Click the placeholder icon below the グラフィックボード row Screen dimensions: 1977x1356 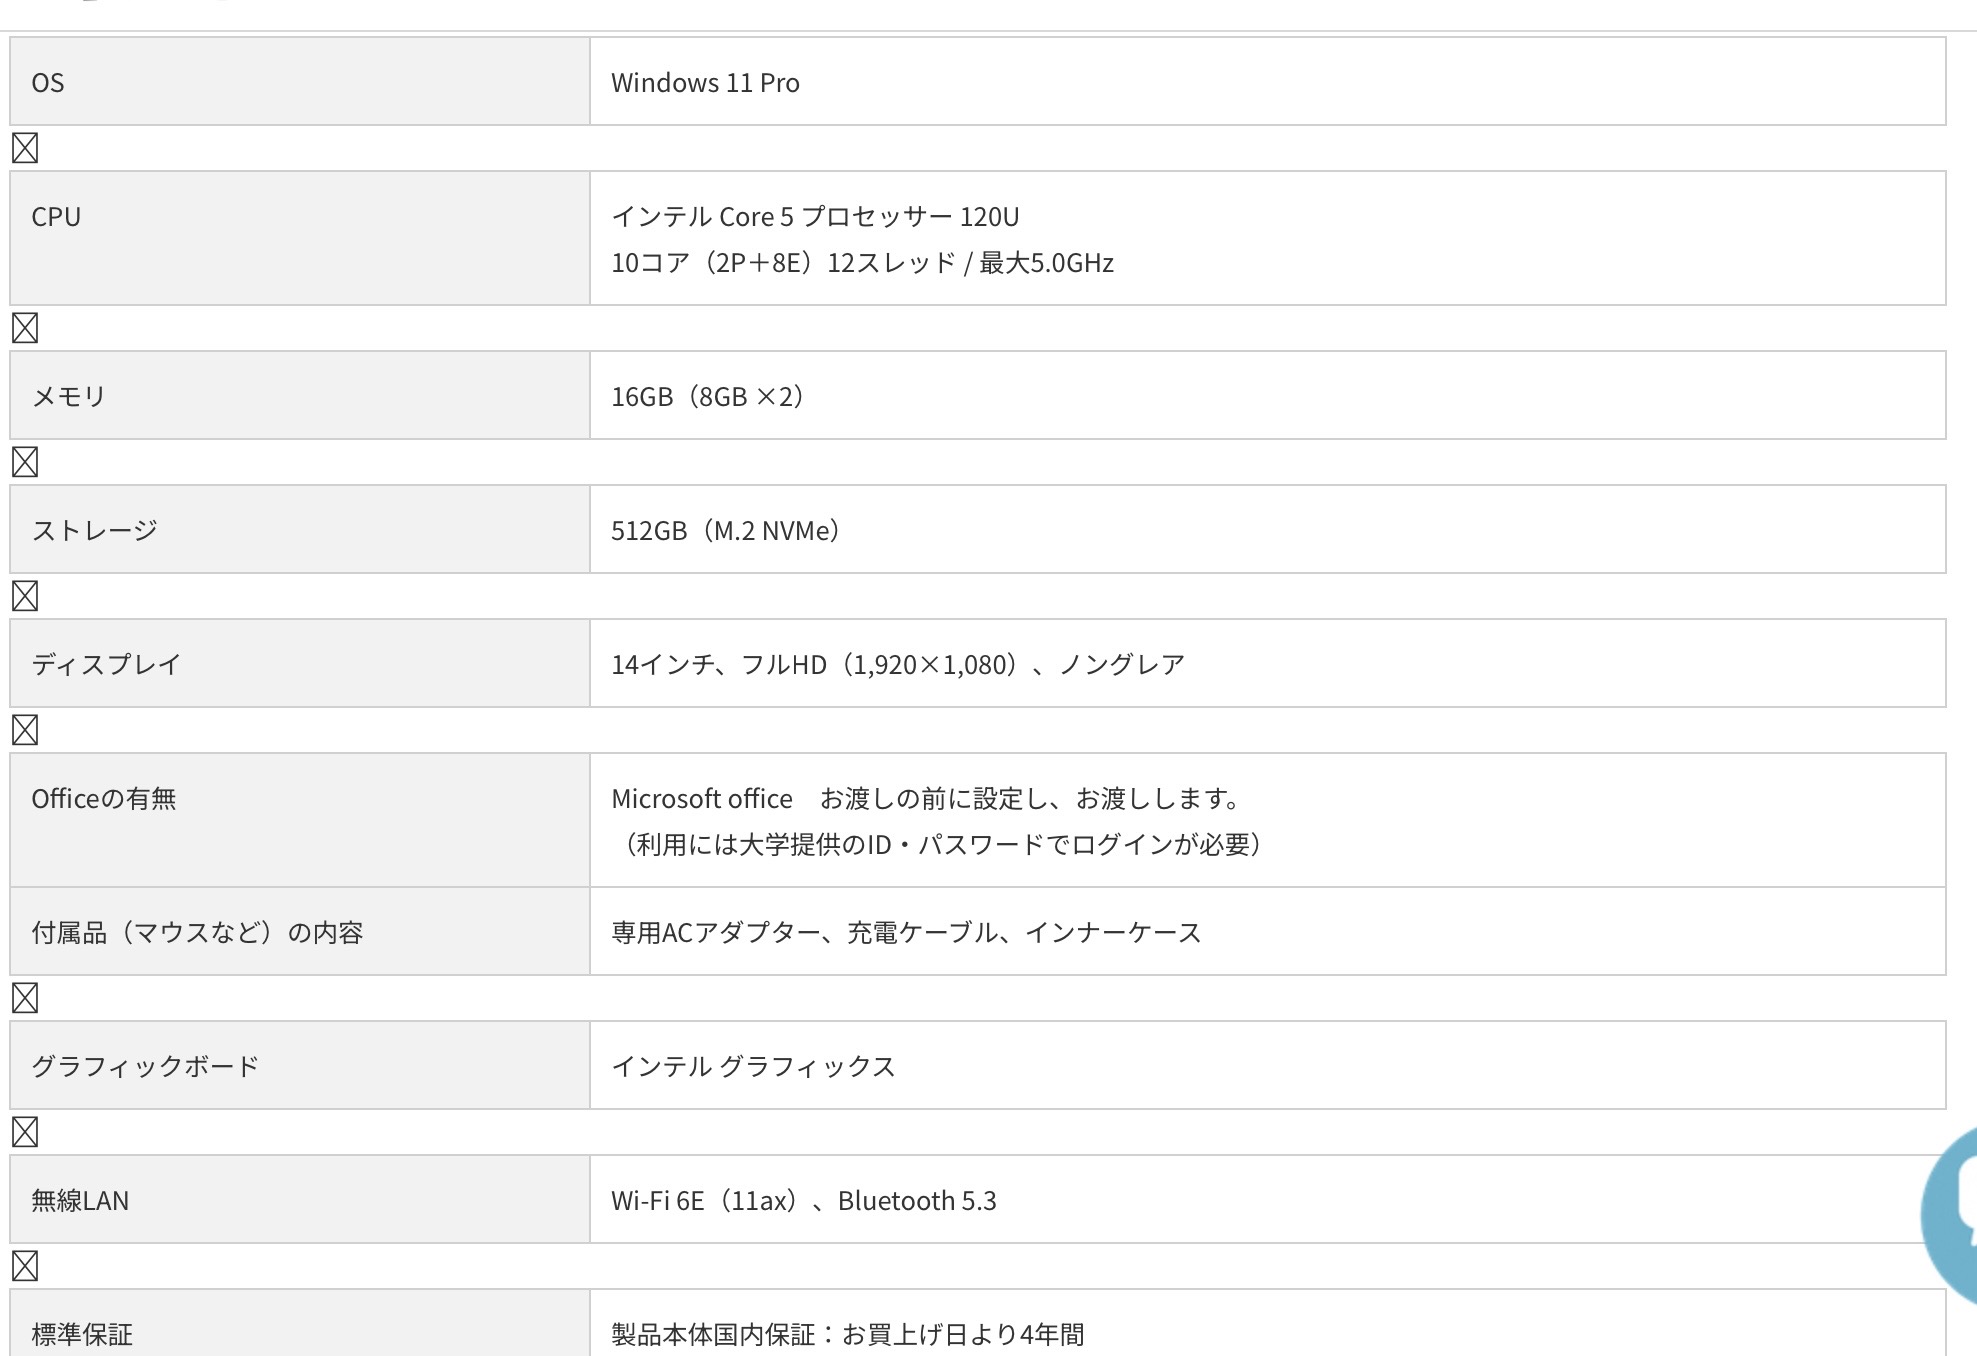(x=25, y=1132)
